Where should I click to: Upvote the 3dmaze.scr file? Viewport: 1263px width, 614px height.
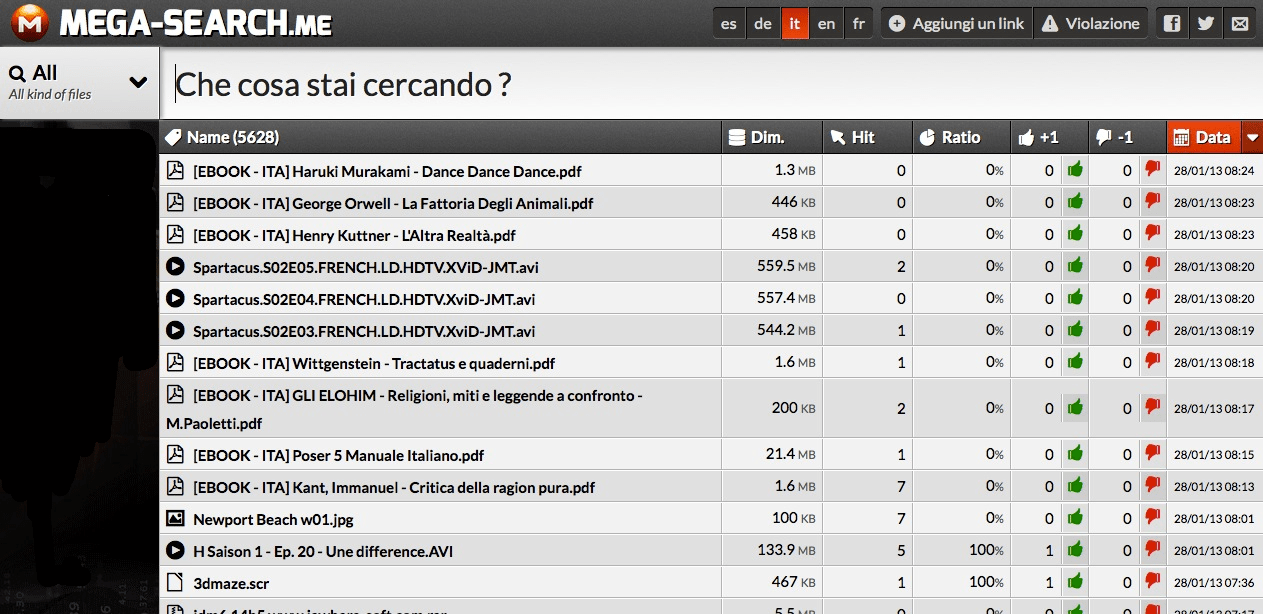pos(1075,582)
